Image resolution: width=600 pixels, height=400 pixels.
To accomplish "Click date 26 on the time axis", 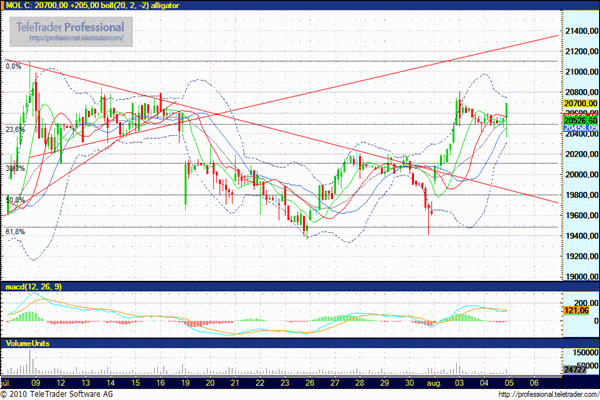I will (309, 381).
